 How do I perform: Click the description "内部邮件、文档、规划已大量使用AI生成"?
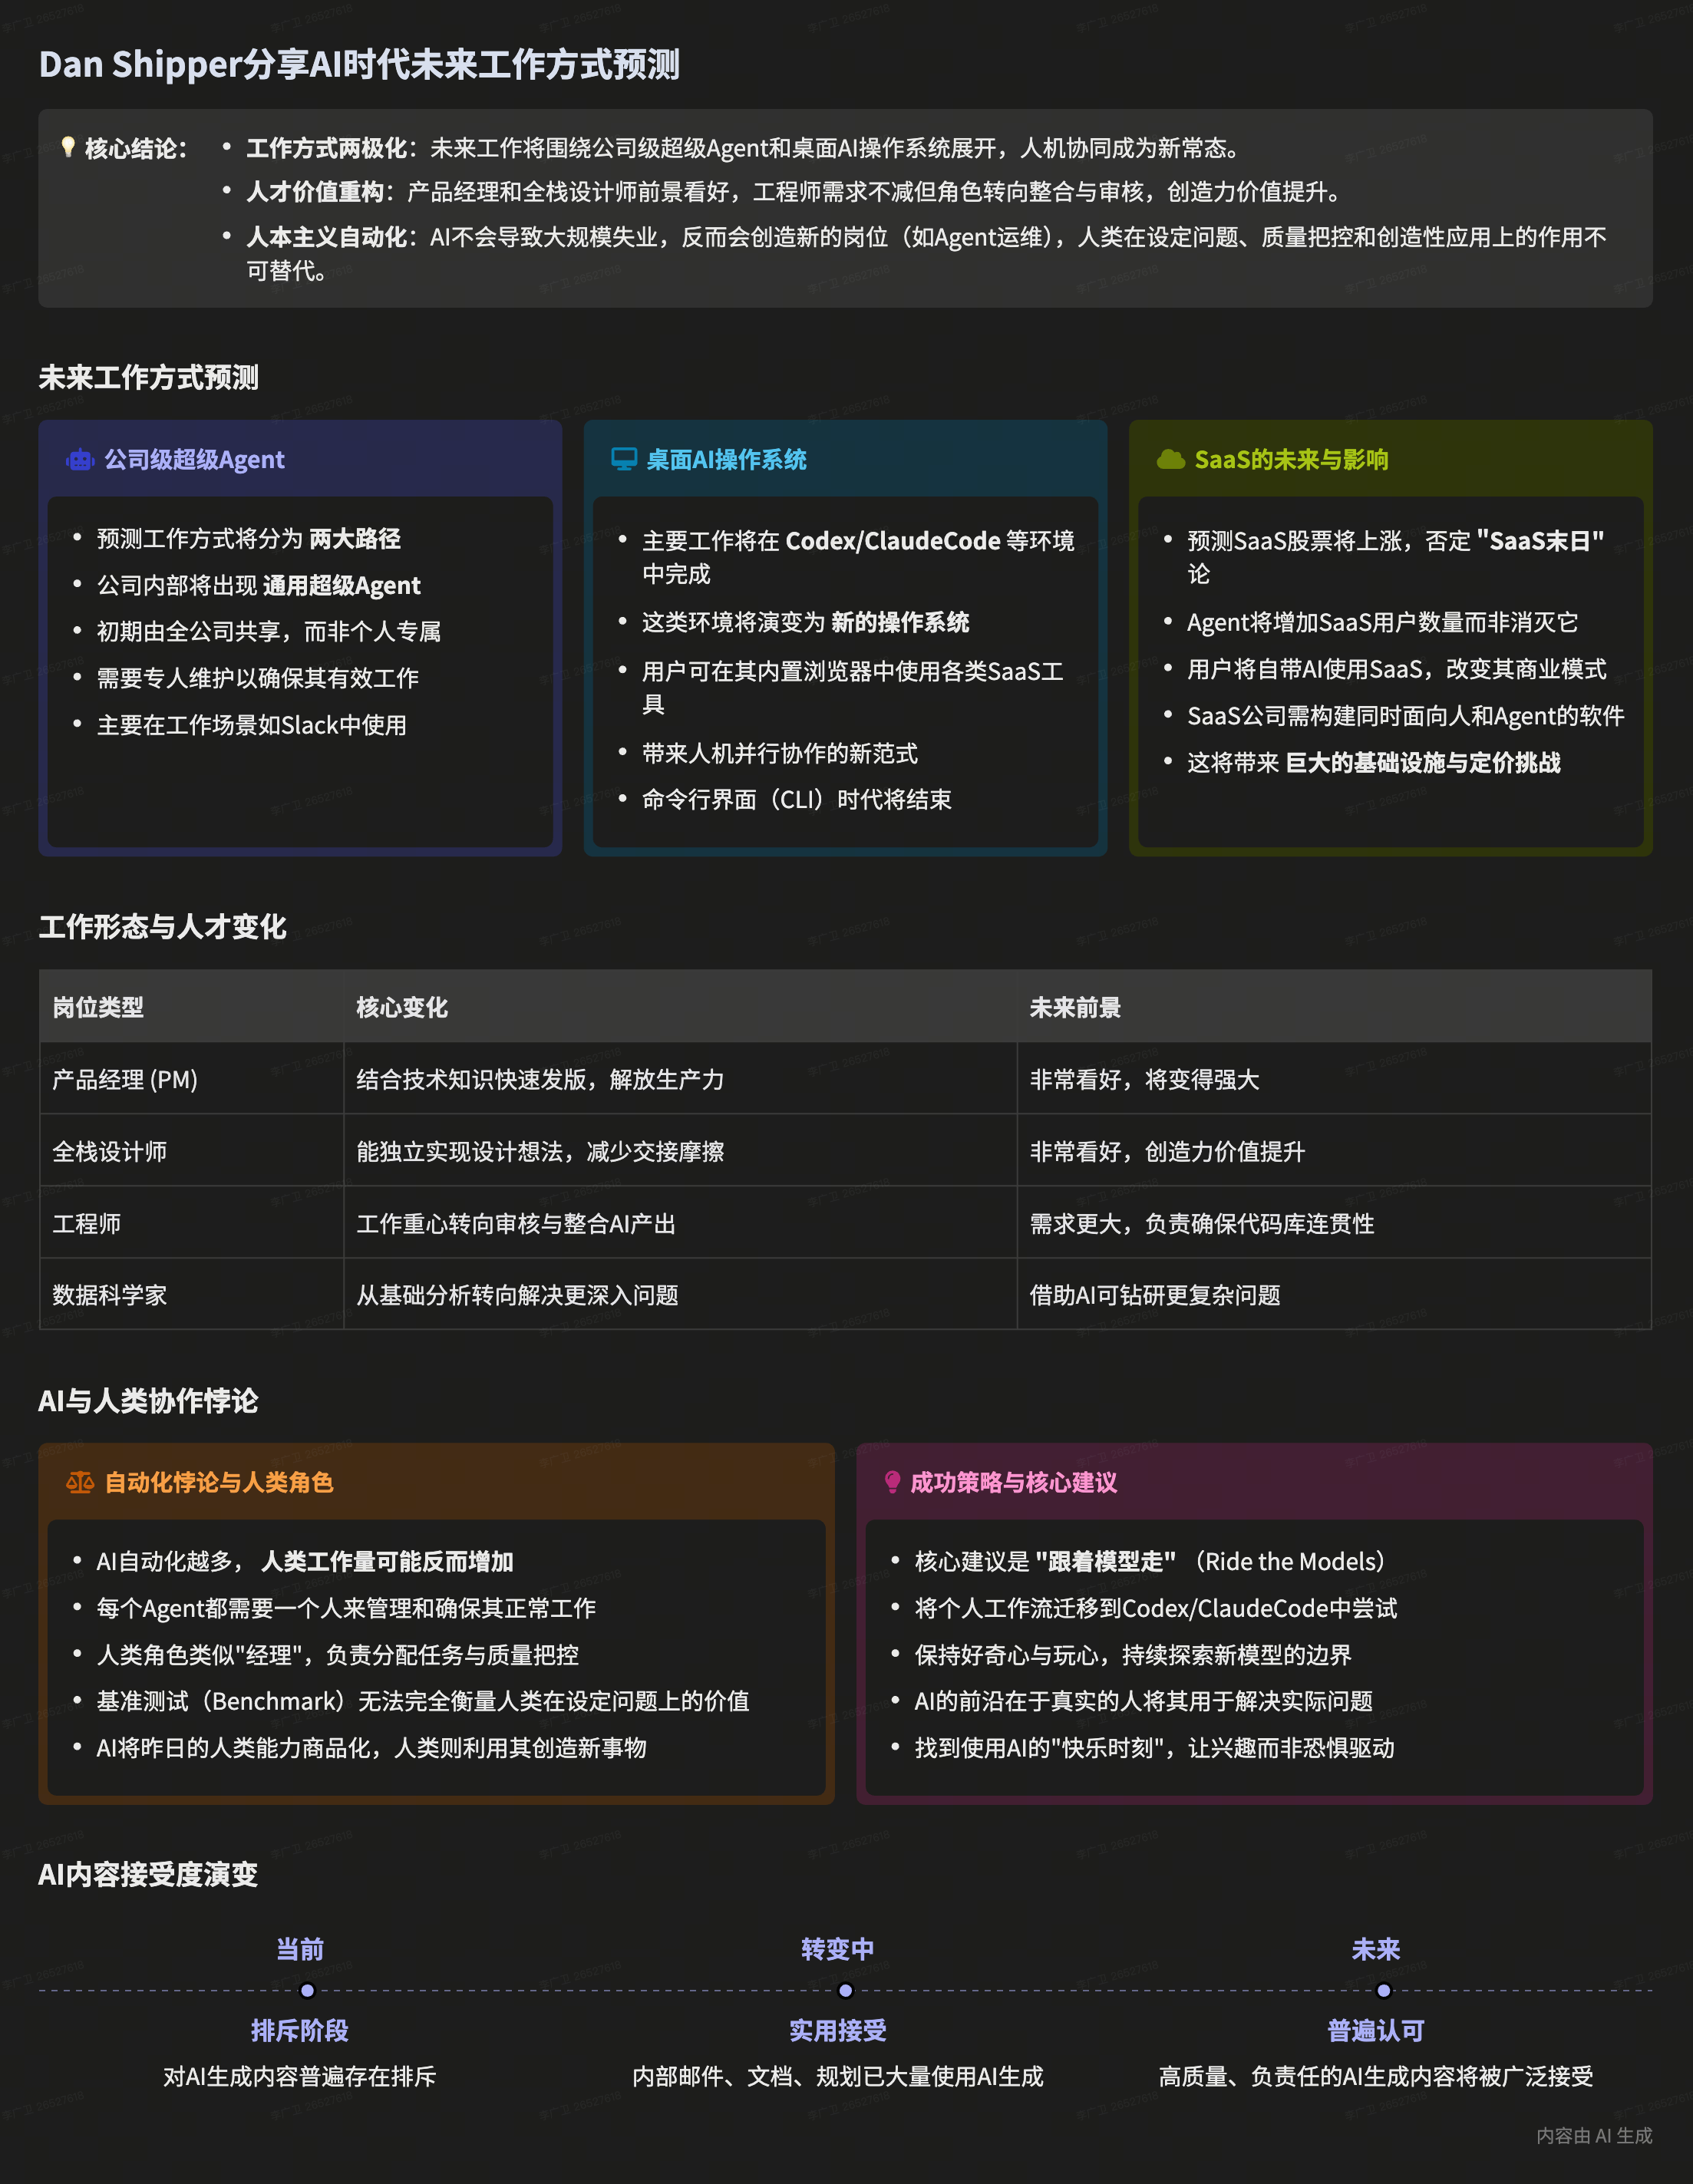838,2077
